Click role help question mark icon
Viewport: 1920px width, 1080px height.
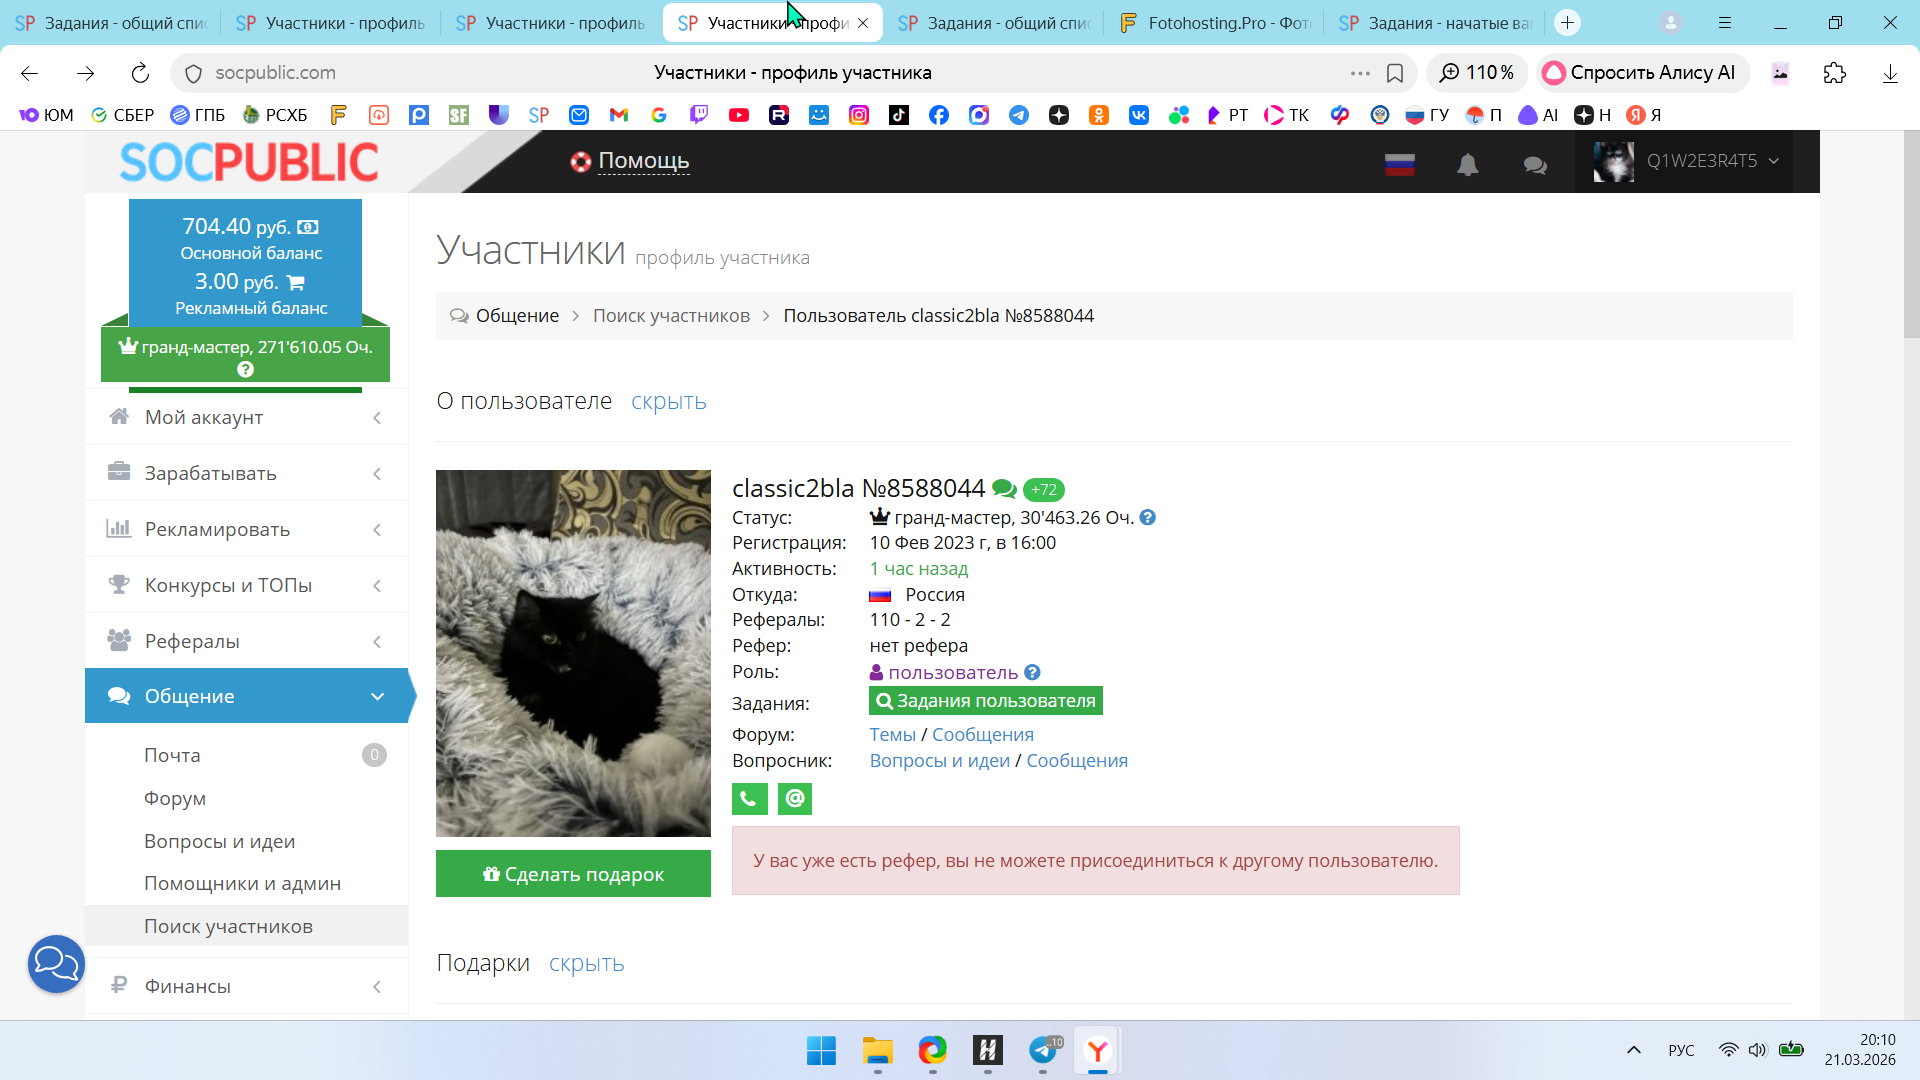click(1032, 672)
